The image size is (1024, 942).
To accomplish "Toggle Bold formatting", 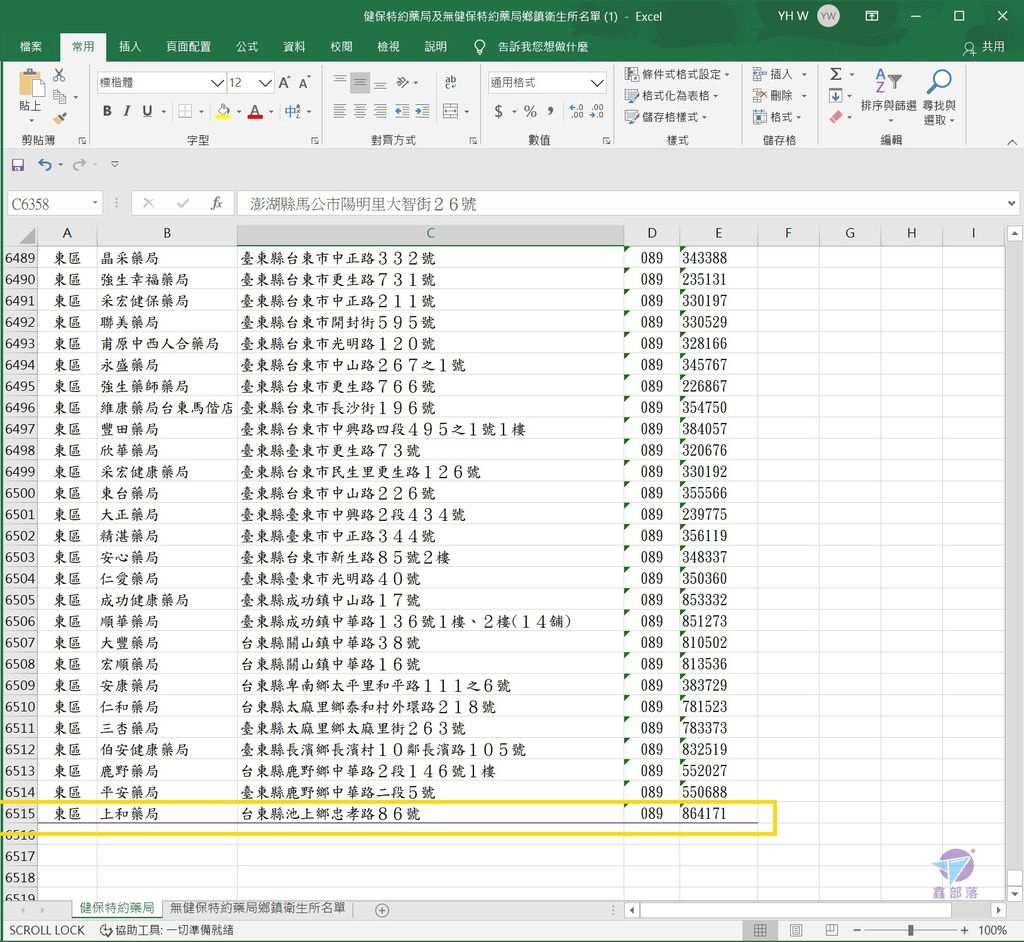I will [x=107, y=111].
